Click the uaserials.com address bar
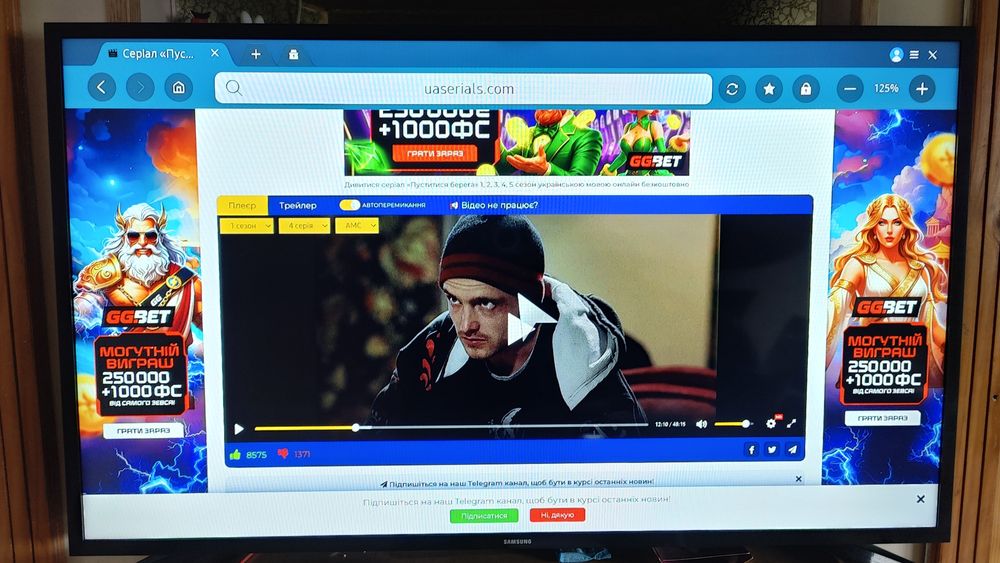Screen dimensions: 1000x563 (463, 89)
